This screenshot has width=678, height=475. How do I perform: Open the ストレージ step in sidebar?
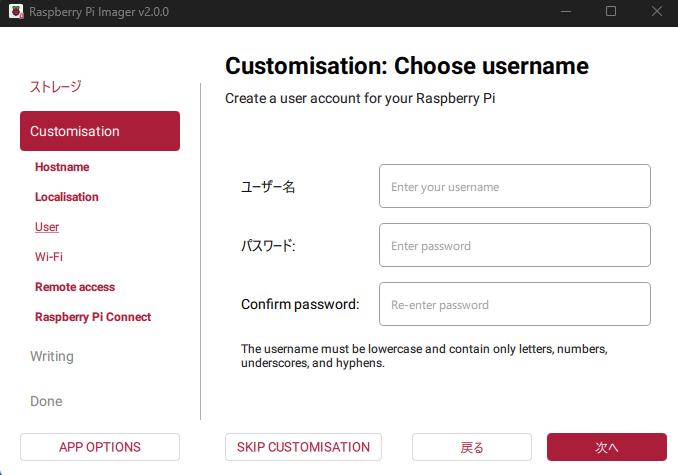click(55, 87)
